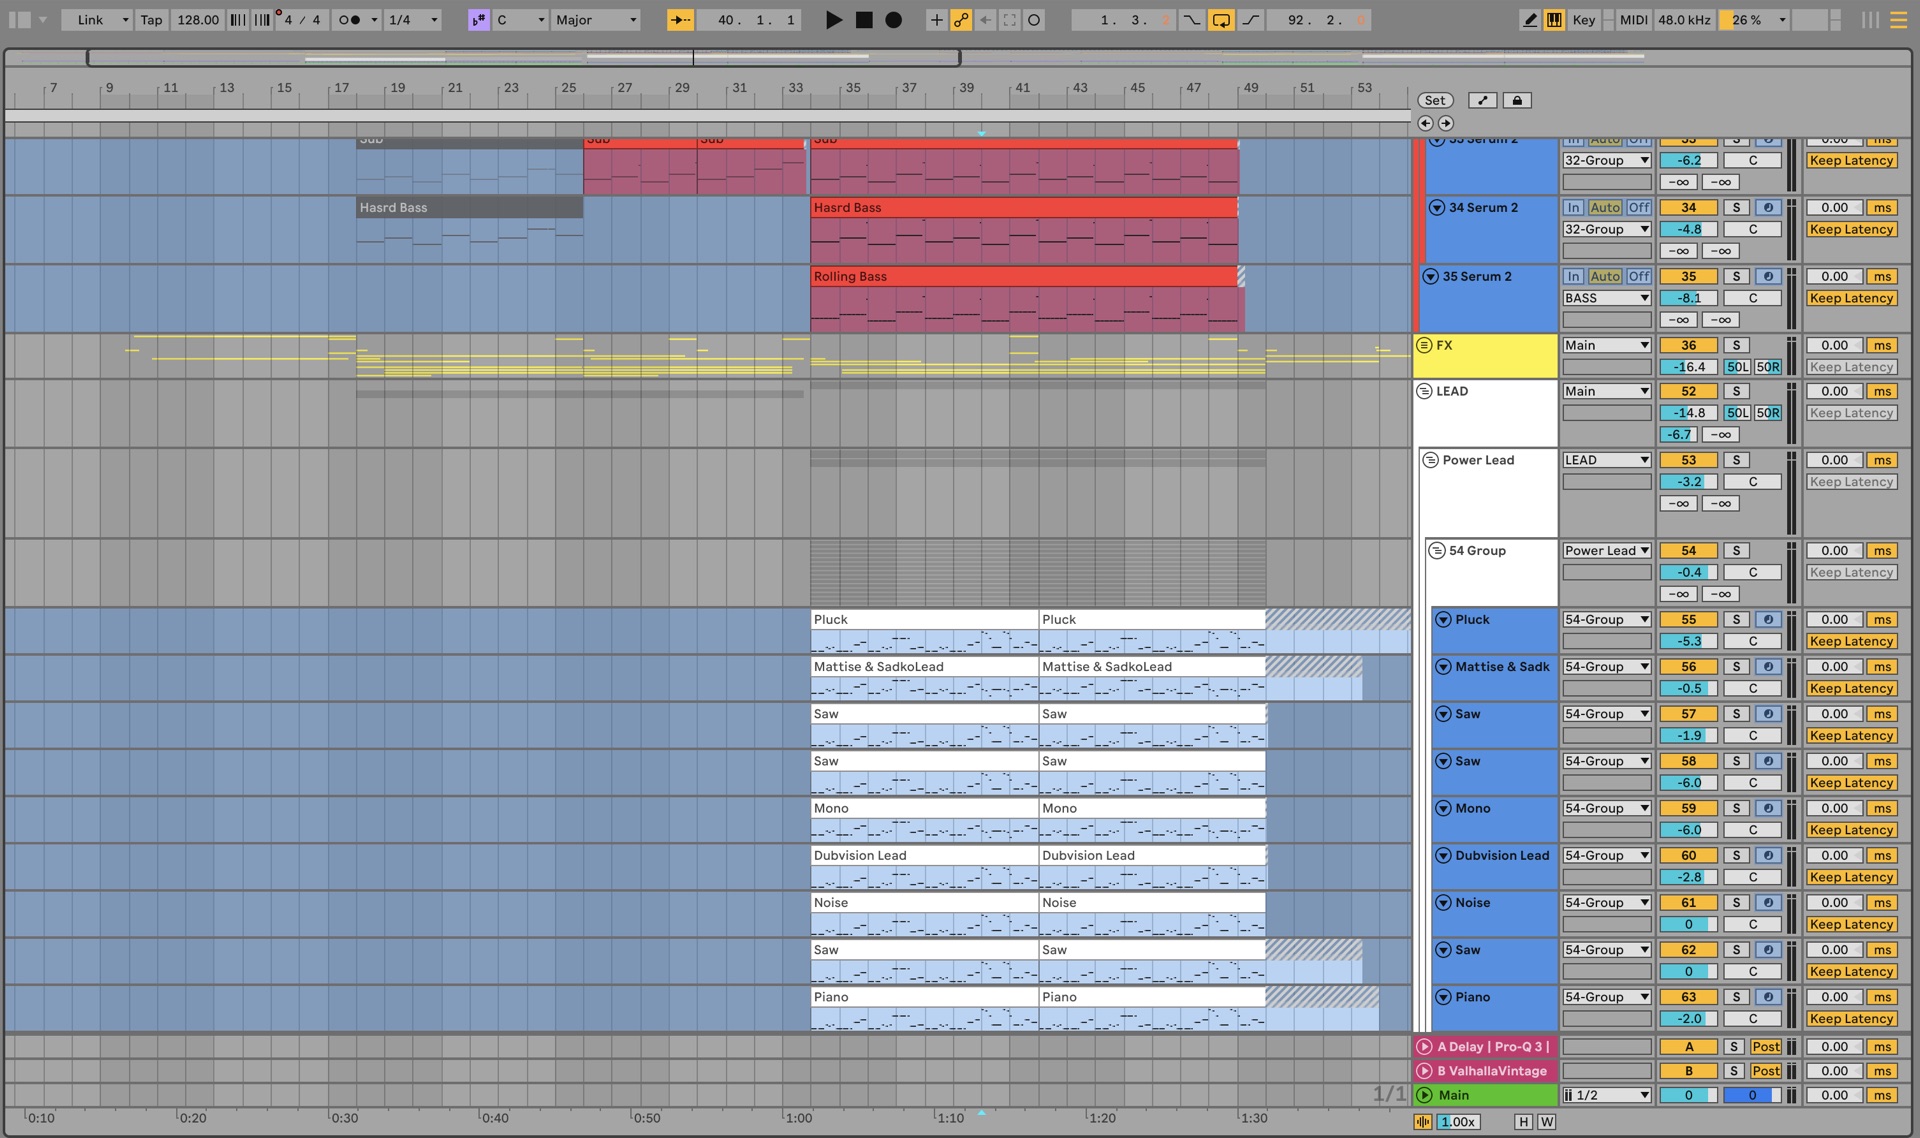Jump to the next locator arrow
Screen dimensions: 1920x1138
coord(1446,123)
